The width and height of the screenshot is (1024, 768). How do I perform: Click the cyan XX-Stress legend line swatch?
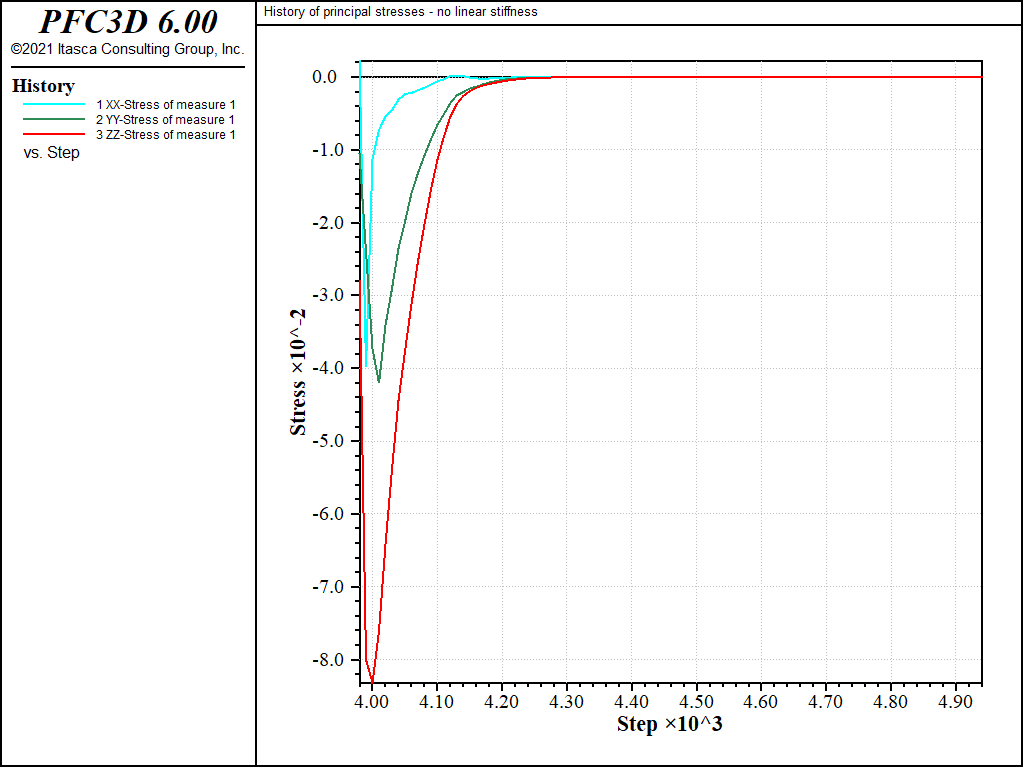coord(54,104)
